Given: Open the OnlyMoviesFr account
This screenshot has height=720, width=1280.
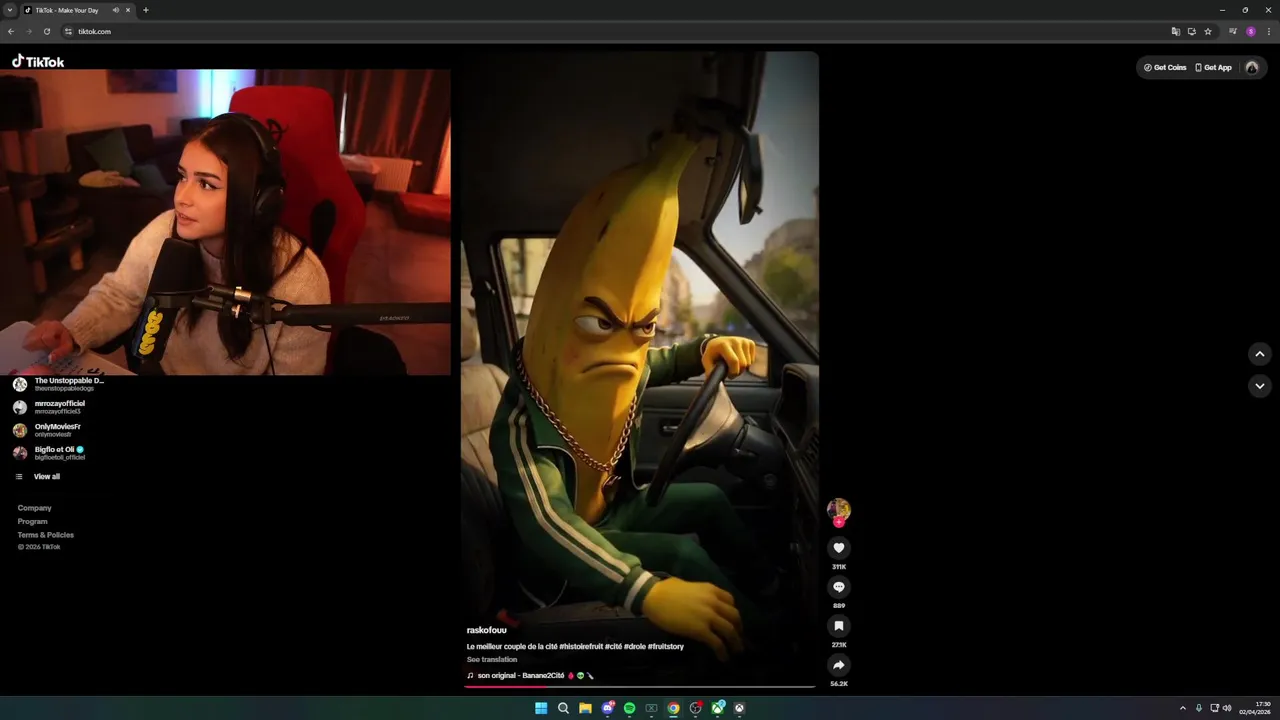Looking at the screenshot, I should [x=48, y=430].
